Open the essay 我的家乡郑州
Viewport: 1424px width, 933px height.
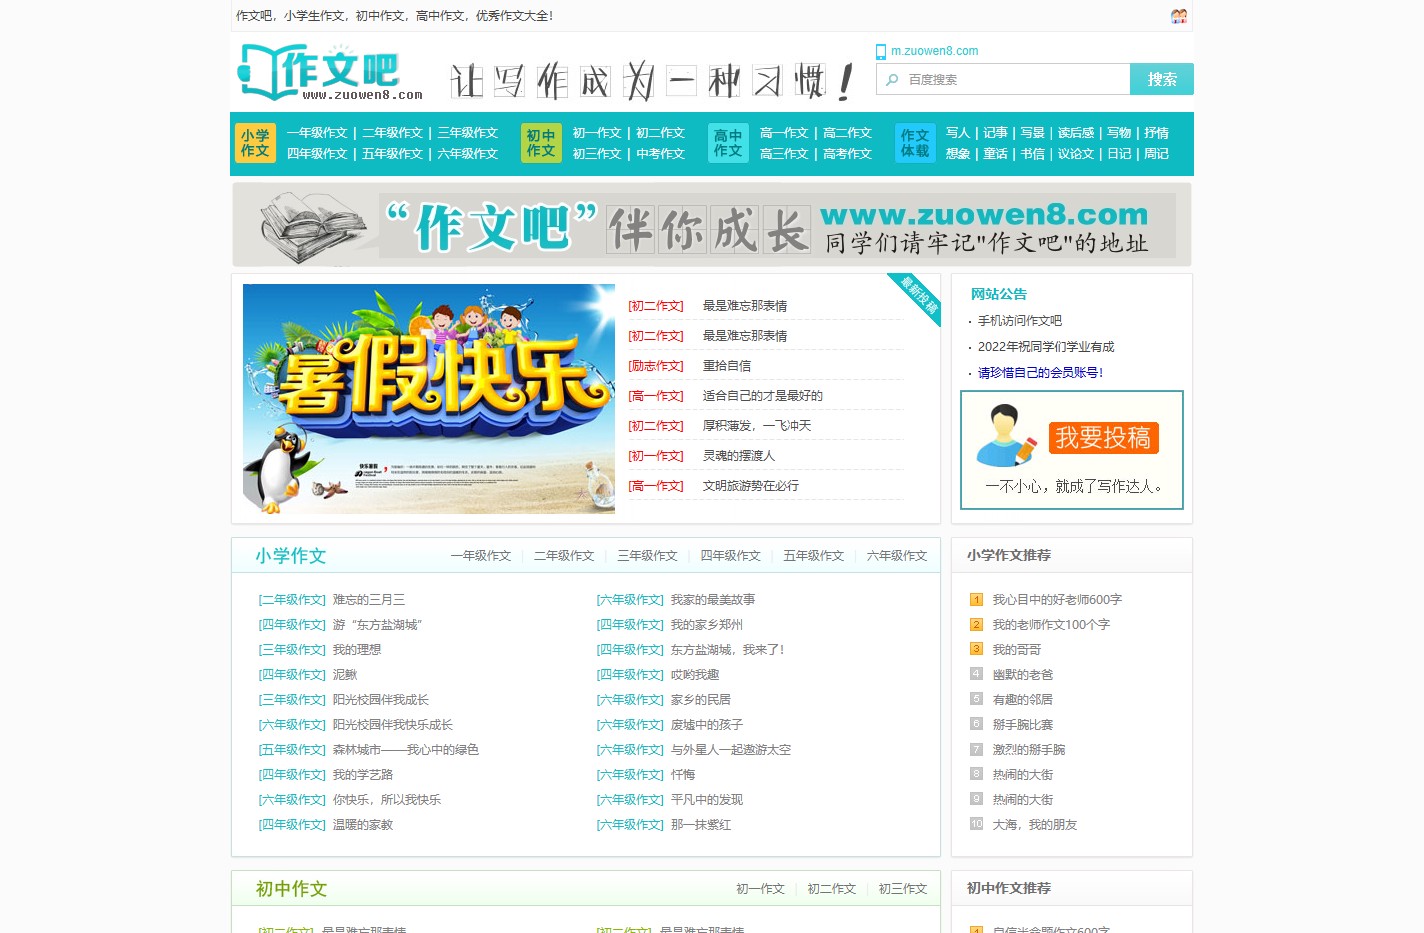coord(707,625)
